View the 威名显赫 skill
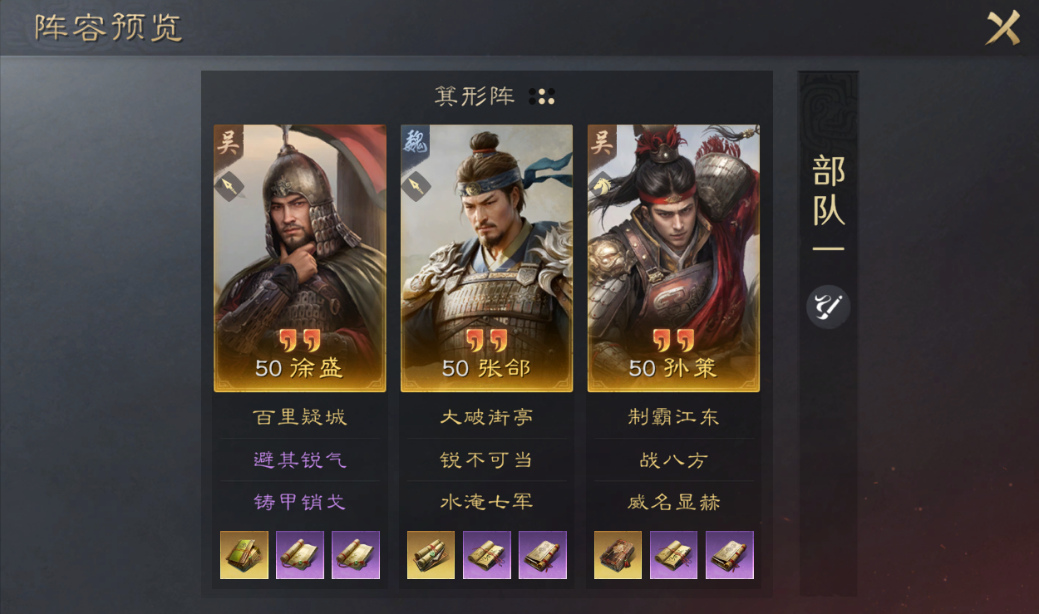1039x614 pixels. tap(674, 502)
